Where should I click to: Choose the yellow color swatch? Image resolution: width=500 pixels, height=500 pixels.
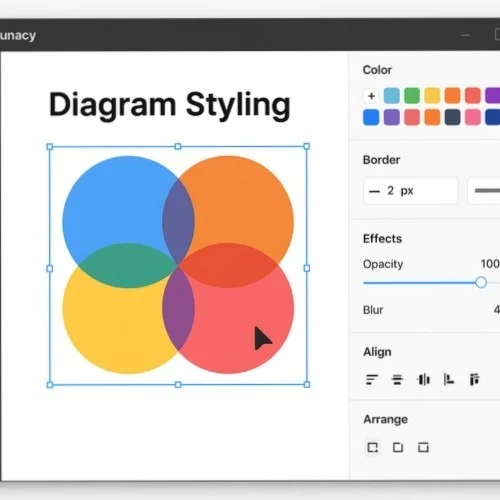(432, 96)
